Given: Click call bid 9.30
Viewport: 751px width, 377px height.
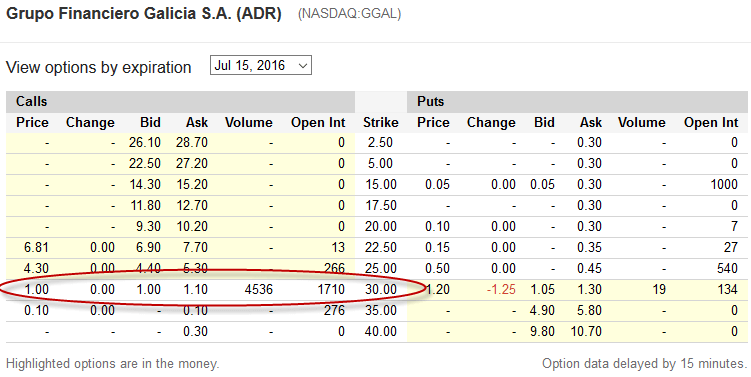Looking at the screenshot, I should (x=148, y=227).
